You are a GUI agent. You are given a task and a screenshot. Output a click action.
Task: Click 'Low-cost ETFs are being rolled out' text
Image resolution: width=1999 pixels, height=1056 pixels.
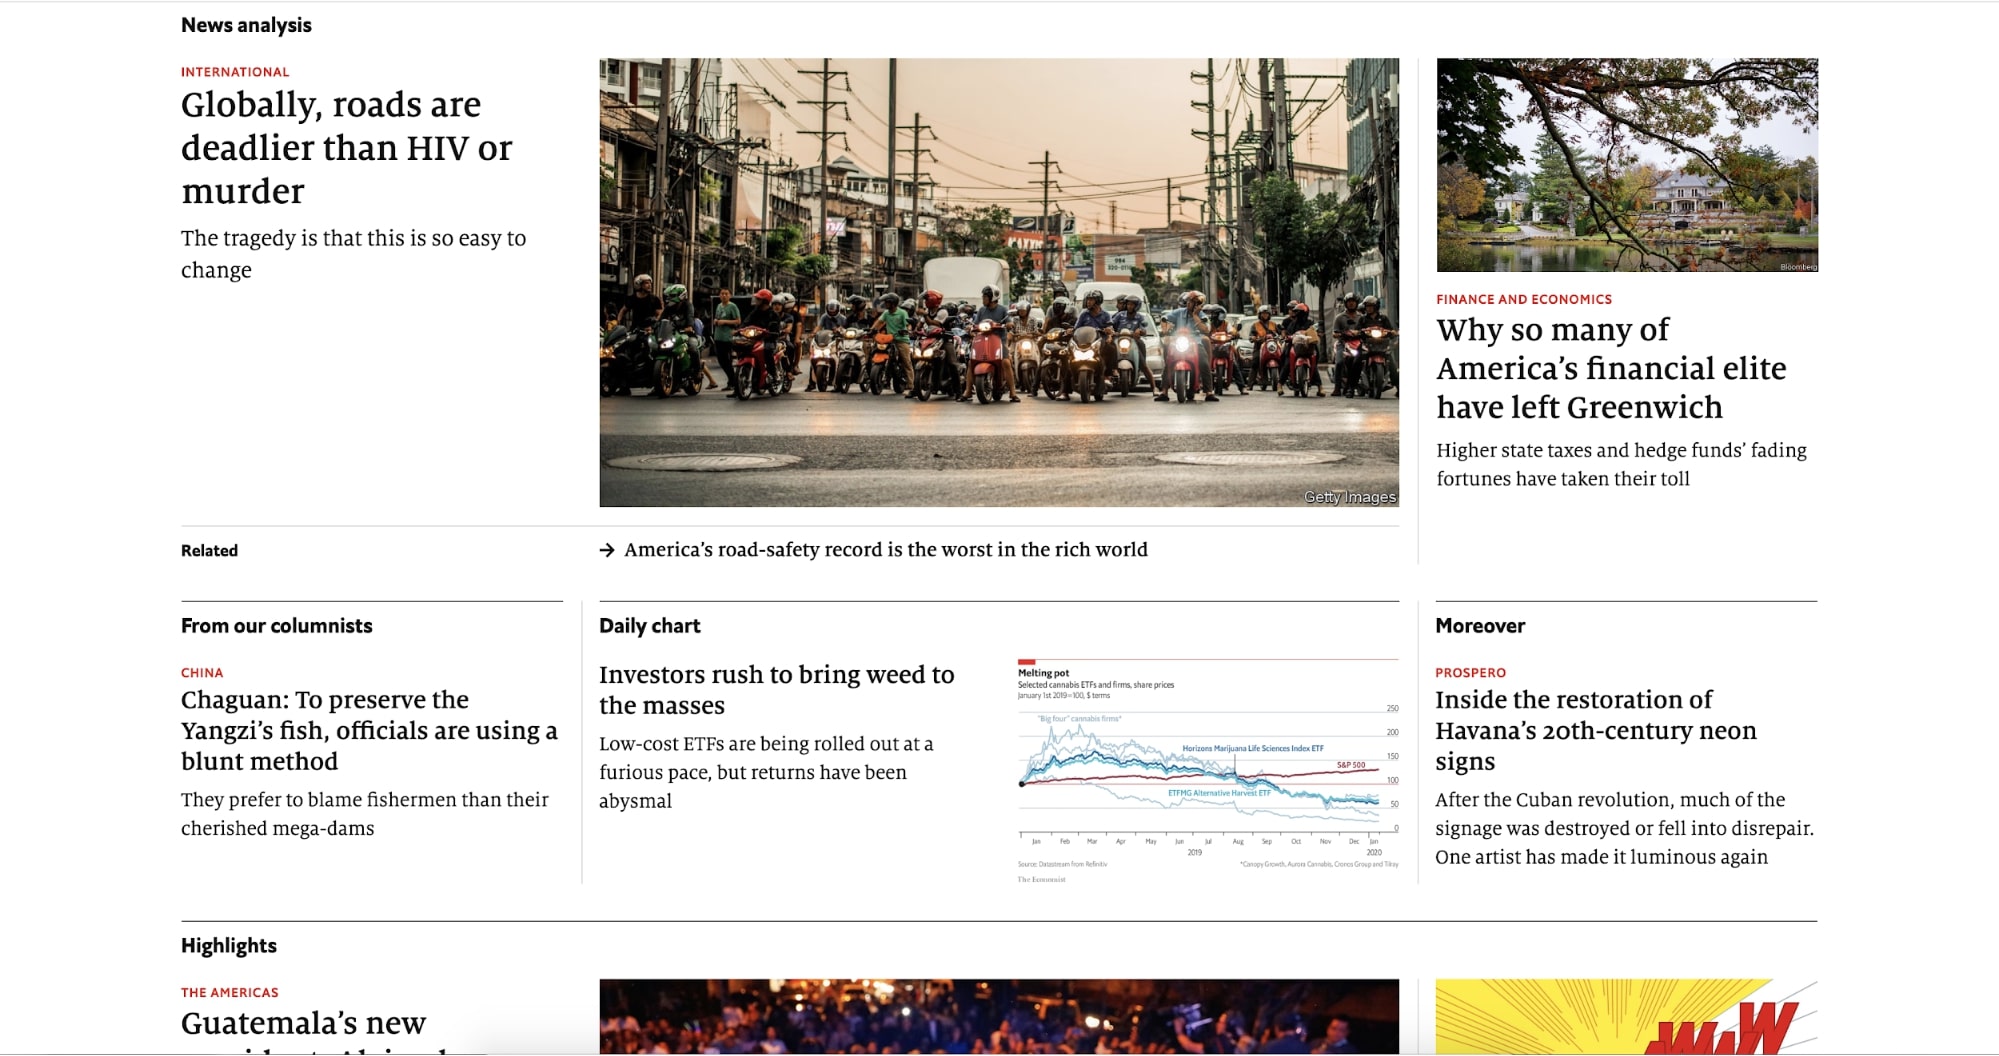[766, 772]
